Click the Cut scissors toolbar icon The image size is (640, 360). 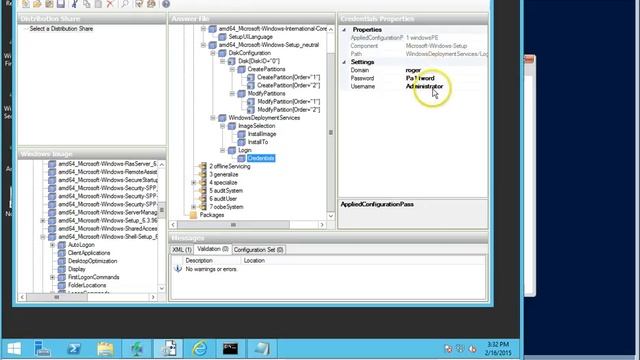75,4
